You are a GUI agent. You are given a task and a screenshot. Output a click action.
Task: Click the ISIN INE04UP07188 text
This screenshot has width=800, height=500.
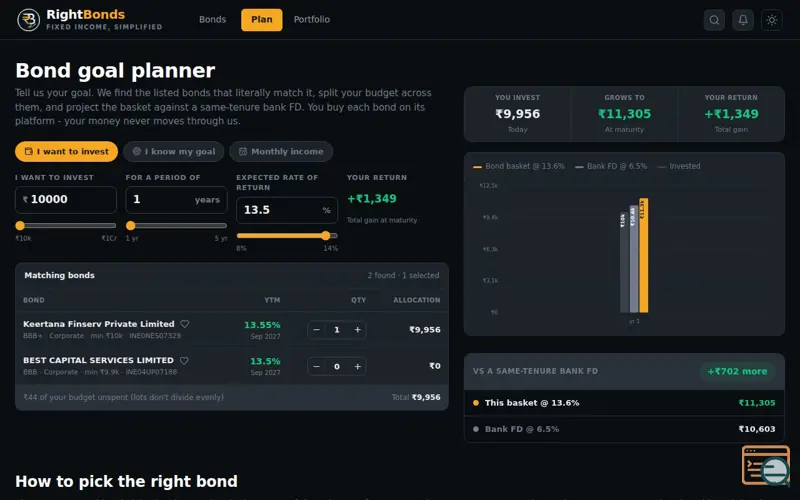pos(151,372)
